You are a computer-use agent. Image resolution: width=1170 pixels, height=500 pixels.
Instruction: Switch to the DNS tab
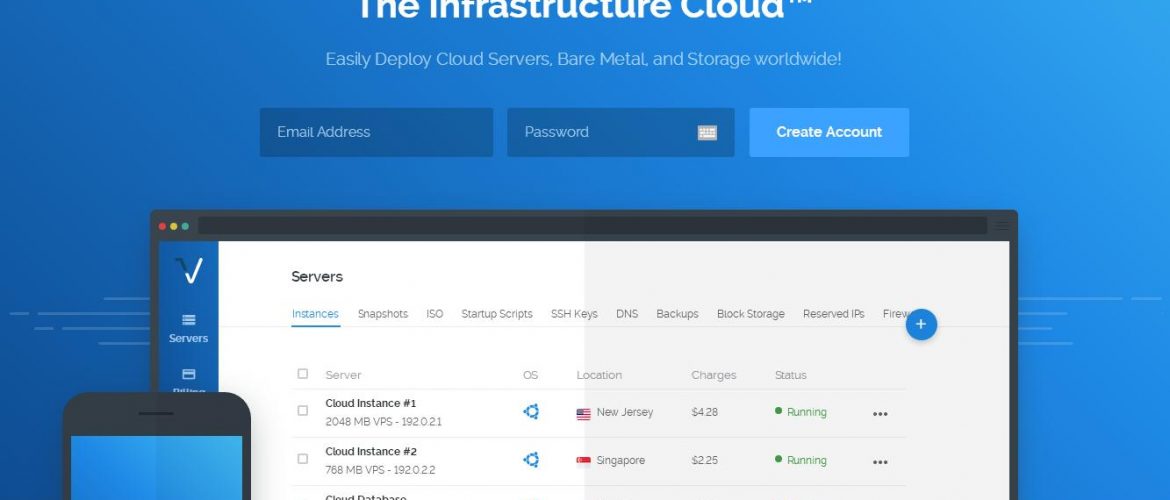point(627,314)
